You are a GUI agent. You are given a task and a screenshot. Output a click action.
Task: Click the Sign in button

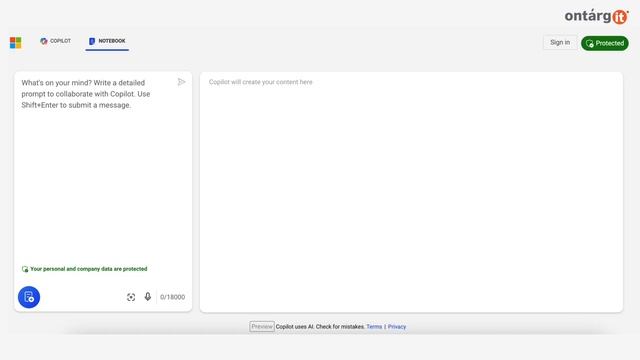(560, 42)
